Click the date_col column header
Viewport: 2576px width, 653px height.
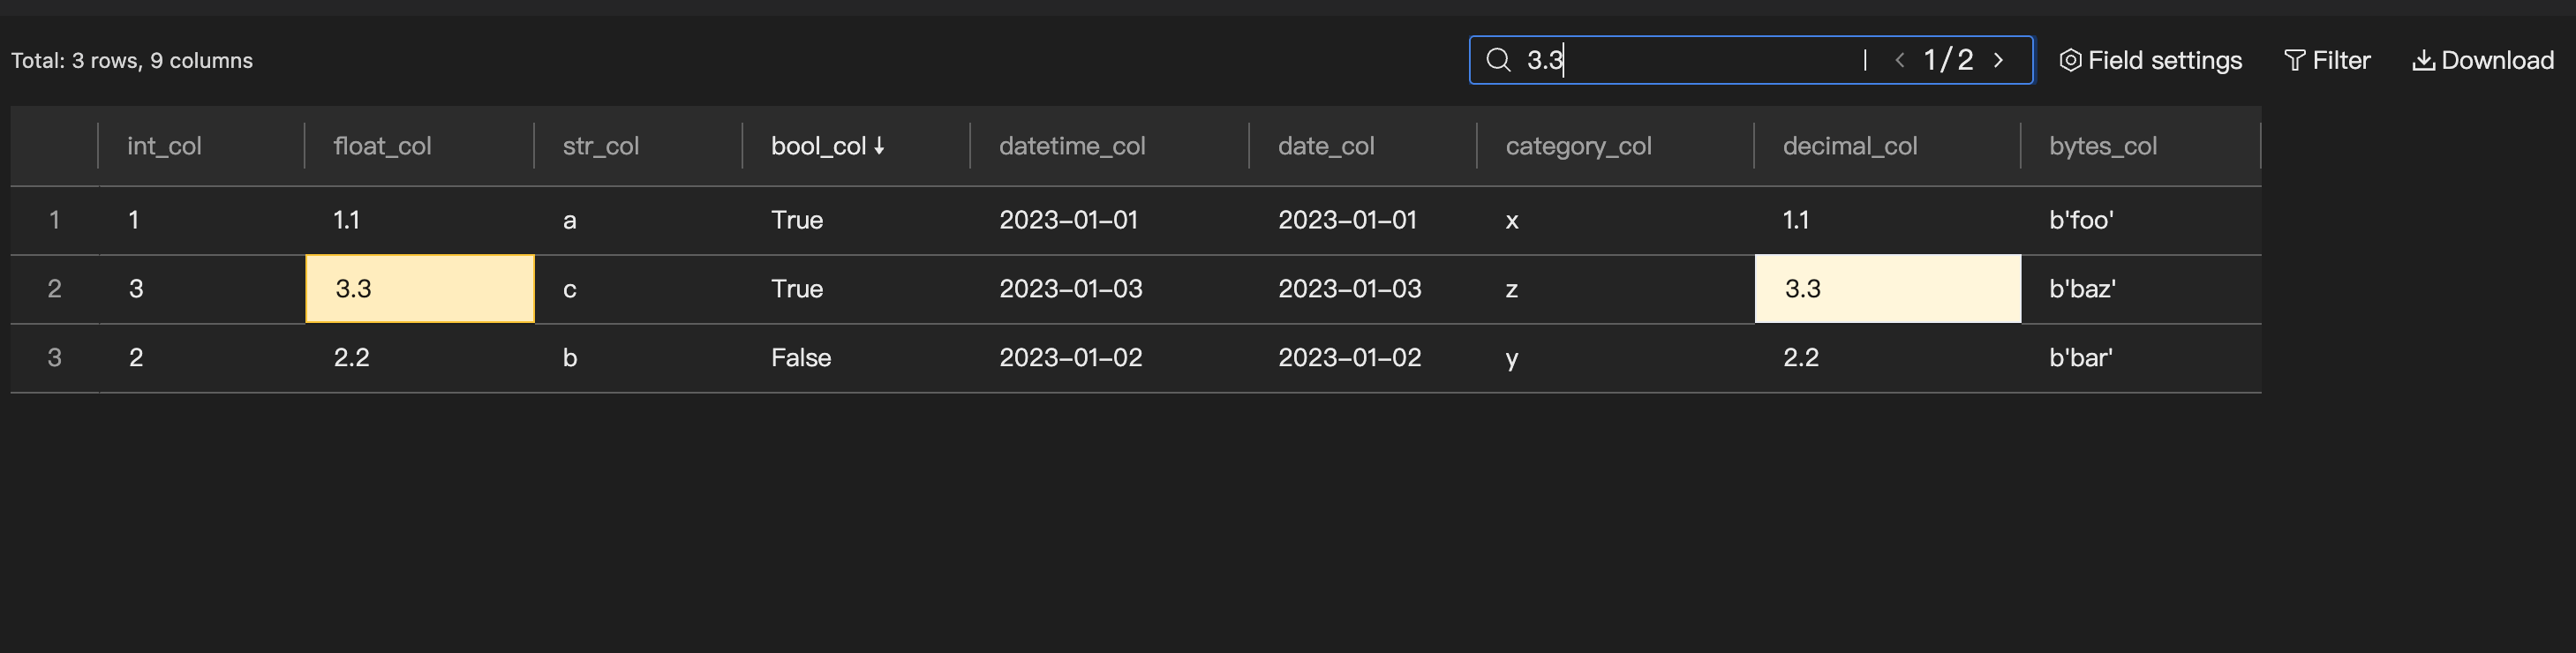(1326, 146)
